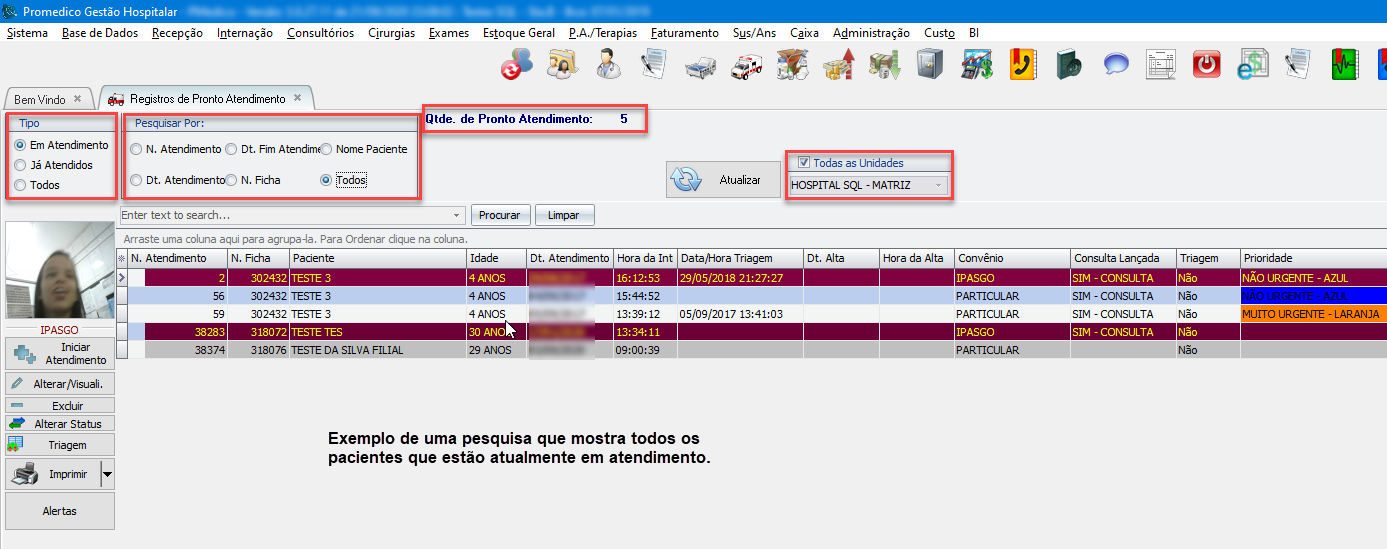Uncheck the Todas as Unidades checkbox

[x=804, y=163]
